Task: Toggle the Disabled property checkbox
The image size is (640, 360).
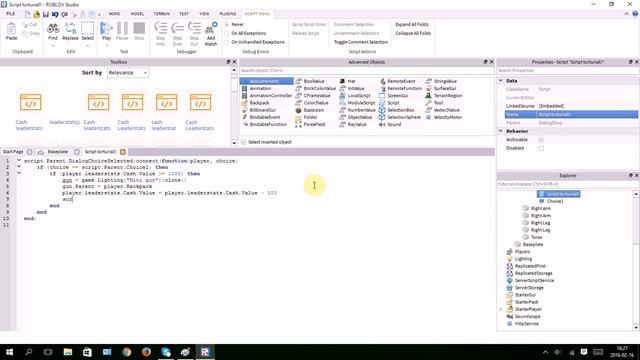Action: coord(541,148)
